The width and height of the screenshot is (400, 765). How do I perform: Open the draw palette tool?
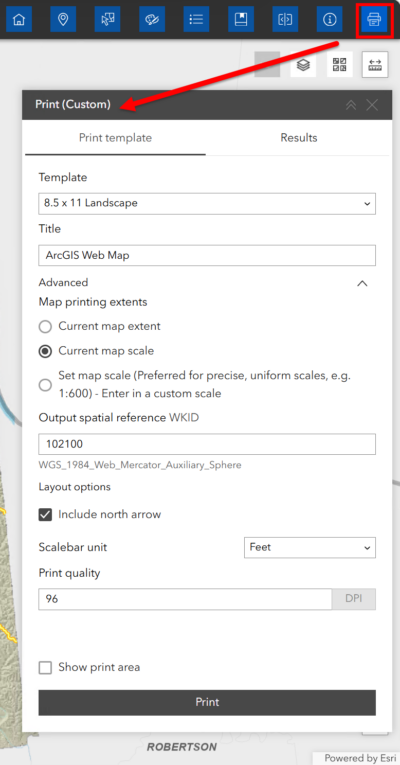click(x=152, y=19)
